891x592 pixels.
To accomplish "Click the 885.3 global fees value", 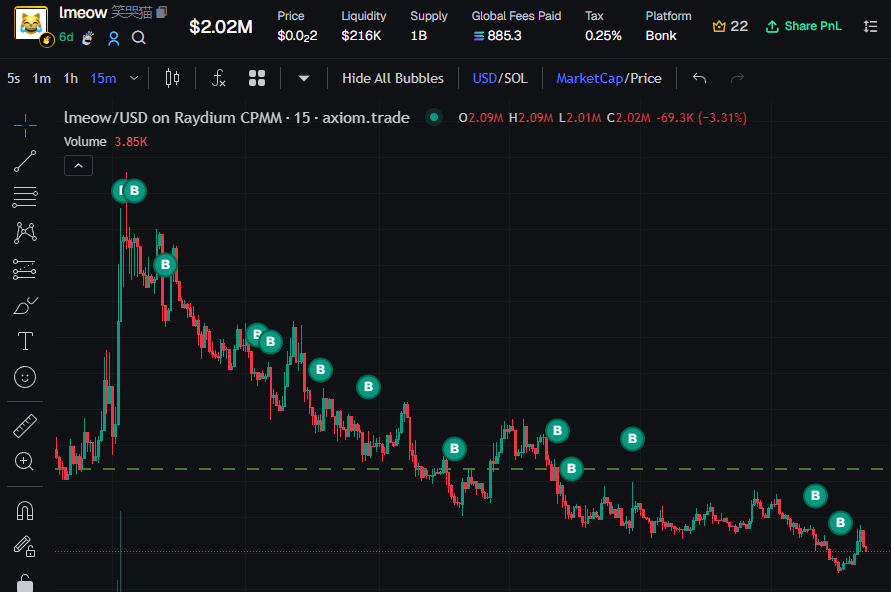I will point(497,36).
